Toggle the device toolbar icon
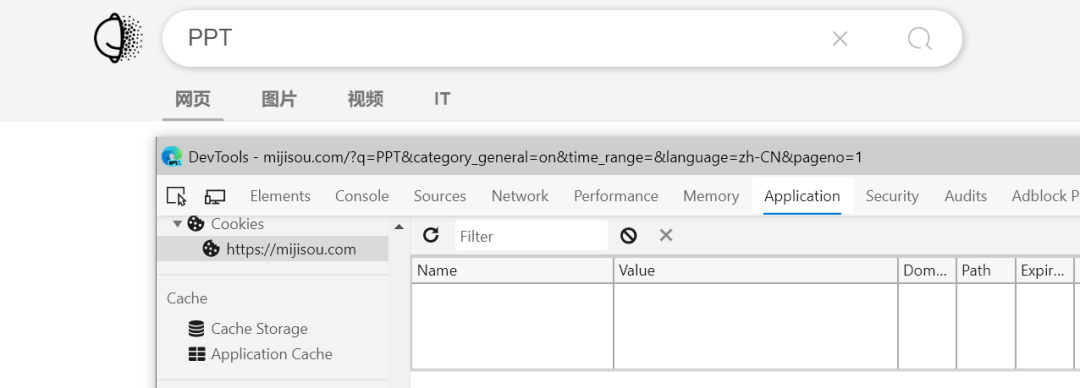The image size is (1080, 388). (x=215, y=197)
